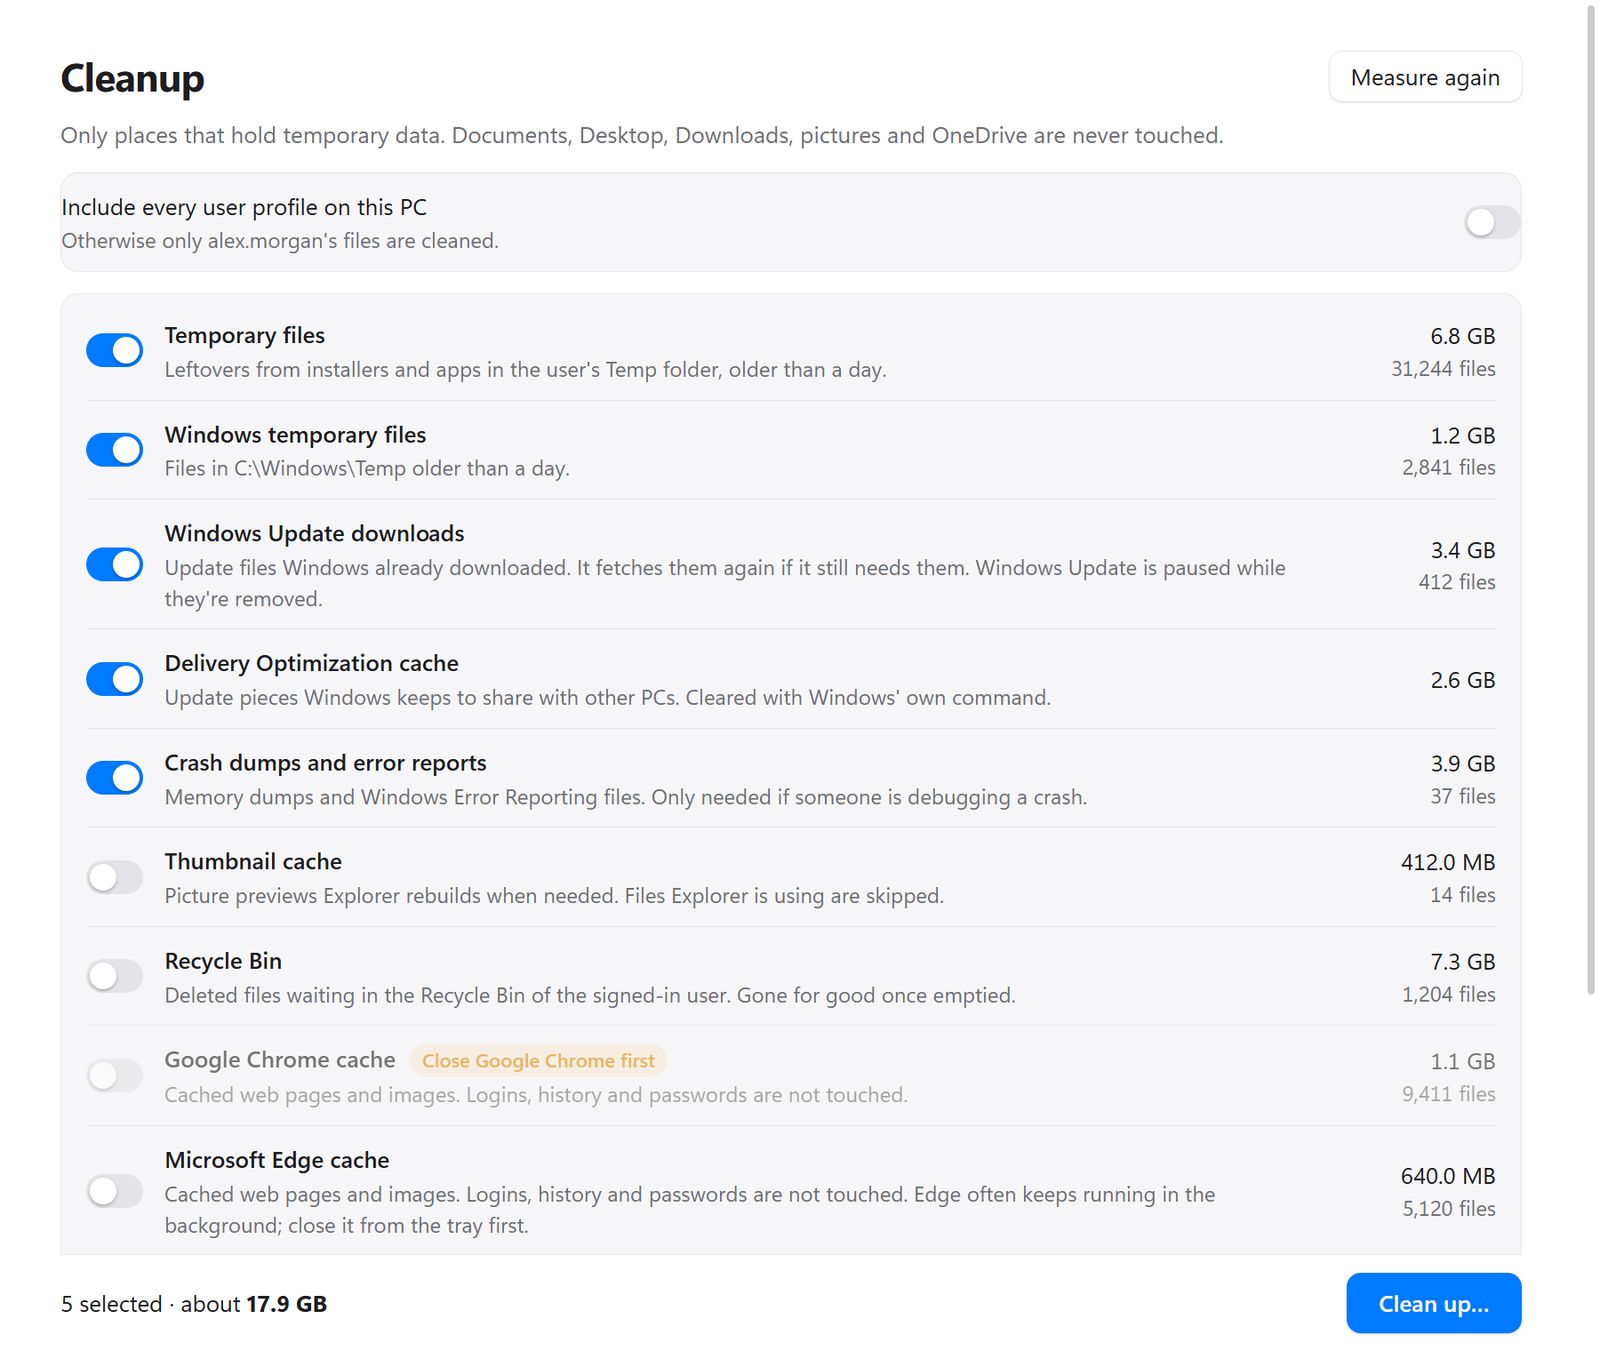Image resolution: width=1600 pixels, height=1351 pixels.
Task: Select the Delivery Optimization cache title
Action: point(311,663)
